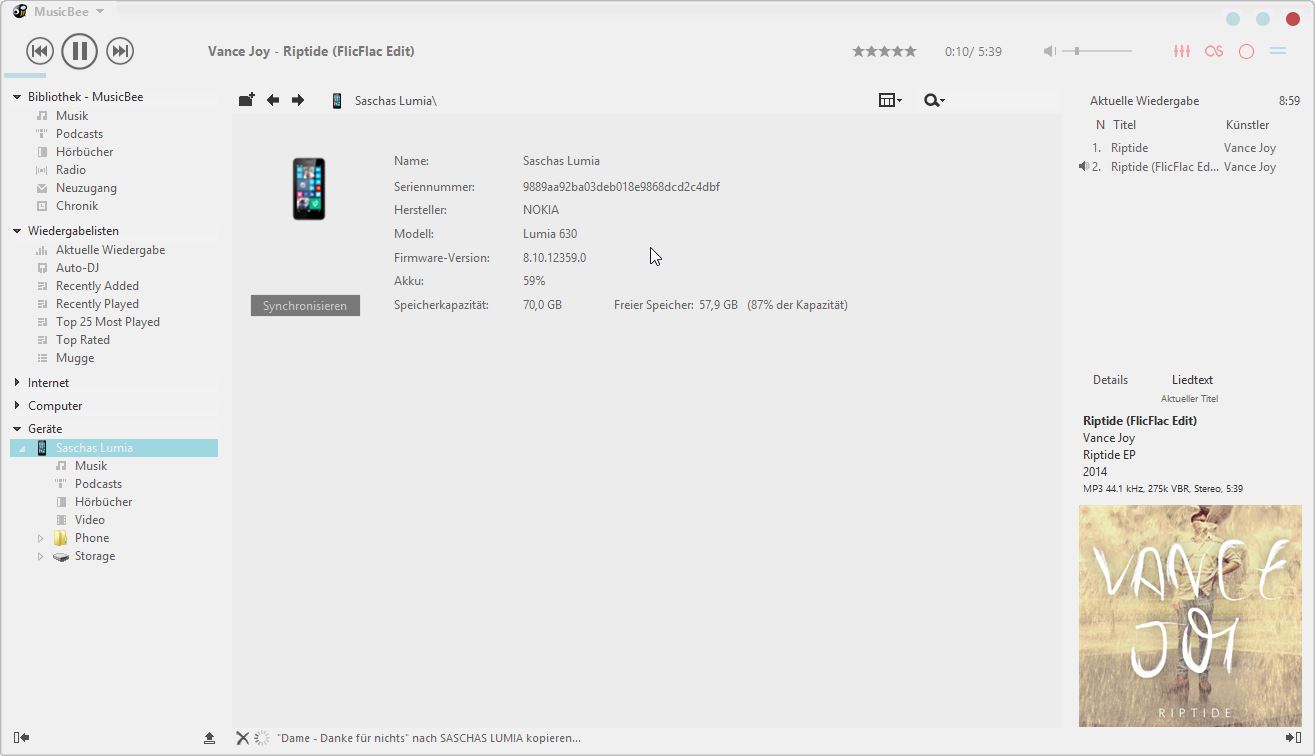
Task: Click the Video icon under Saschas Lumia
Action: click(x=61, y=520)
